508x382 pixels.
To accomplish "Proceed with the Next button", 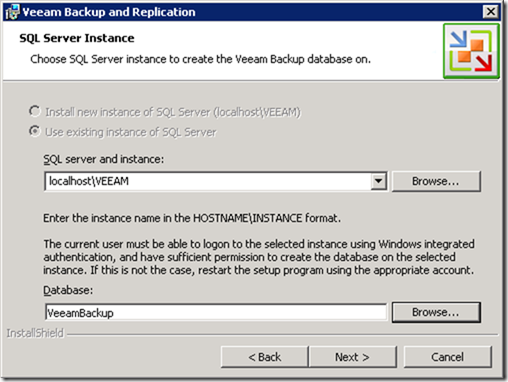I will click(352, 357).
